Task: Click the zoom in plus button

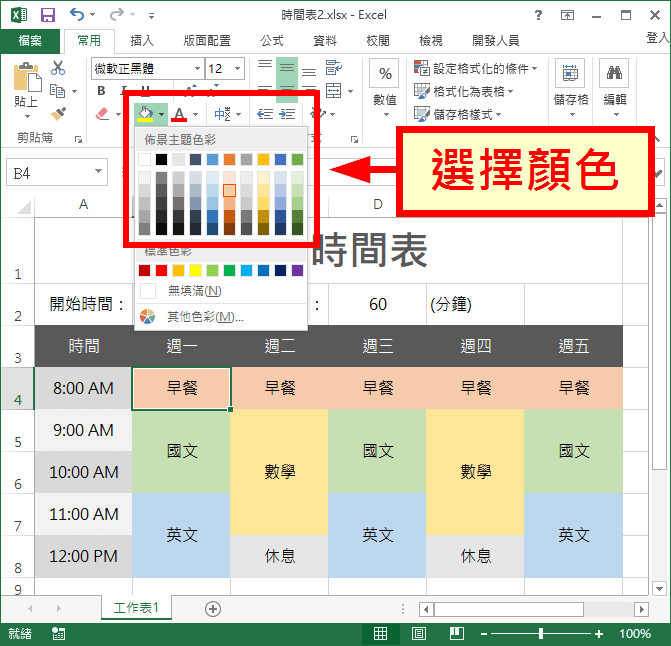Action: [599, 634]
